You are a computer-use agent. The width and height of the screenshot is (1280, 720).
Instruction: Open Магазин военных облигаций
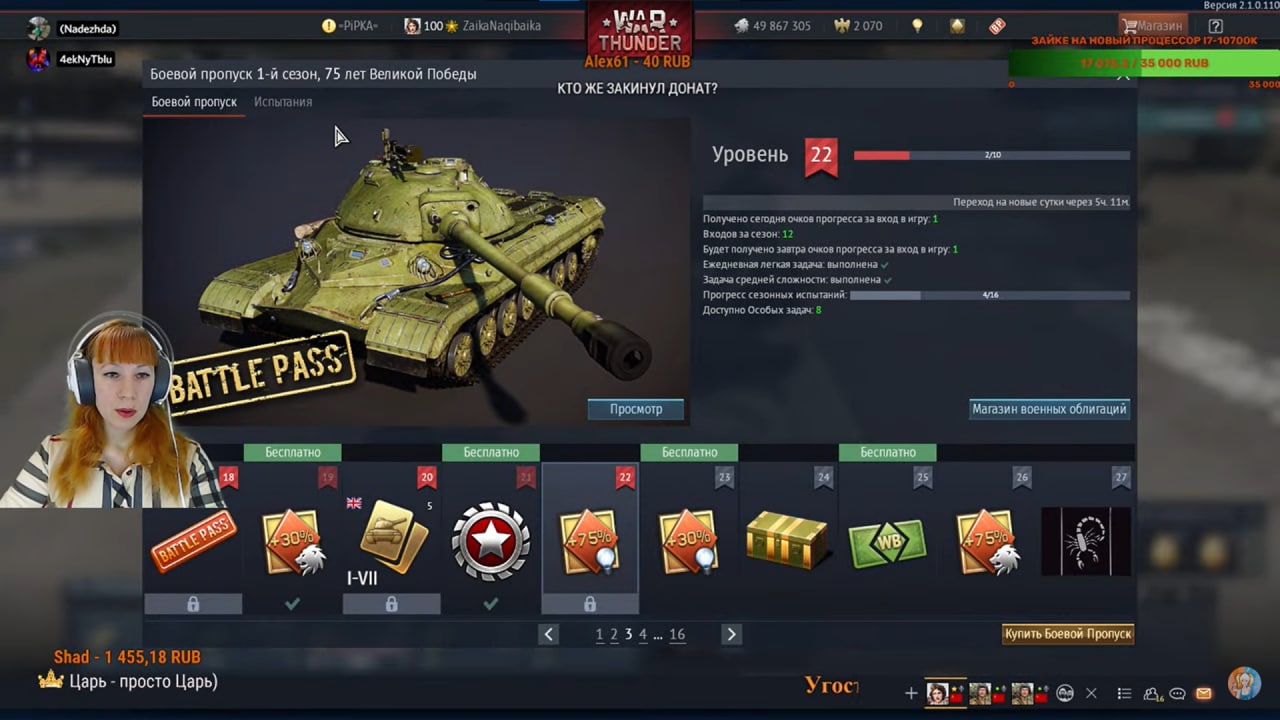click(1049, 409)
